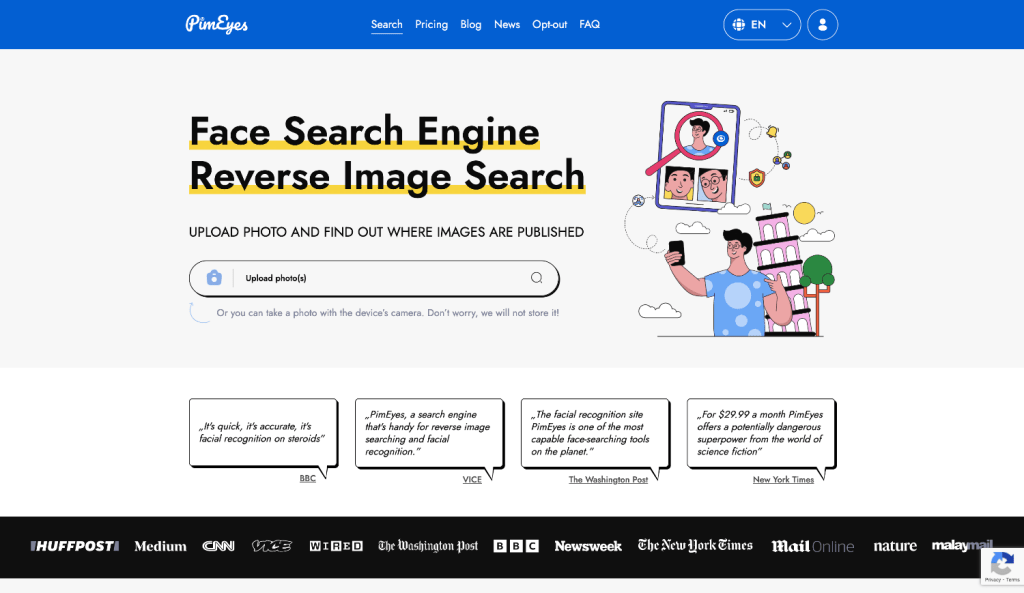Click the Mail Online logo
The image size is (1024, 593).
coord(812,546)
